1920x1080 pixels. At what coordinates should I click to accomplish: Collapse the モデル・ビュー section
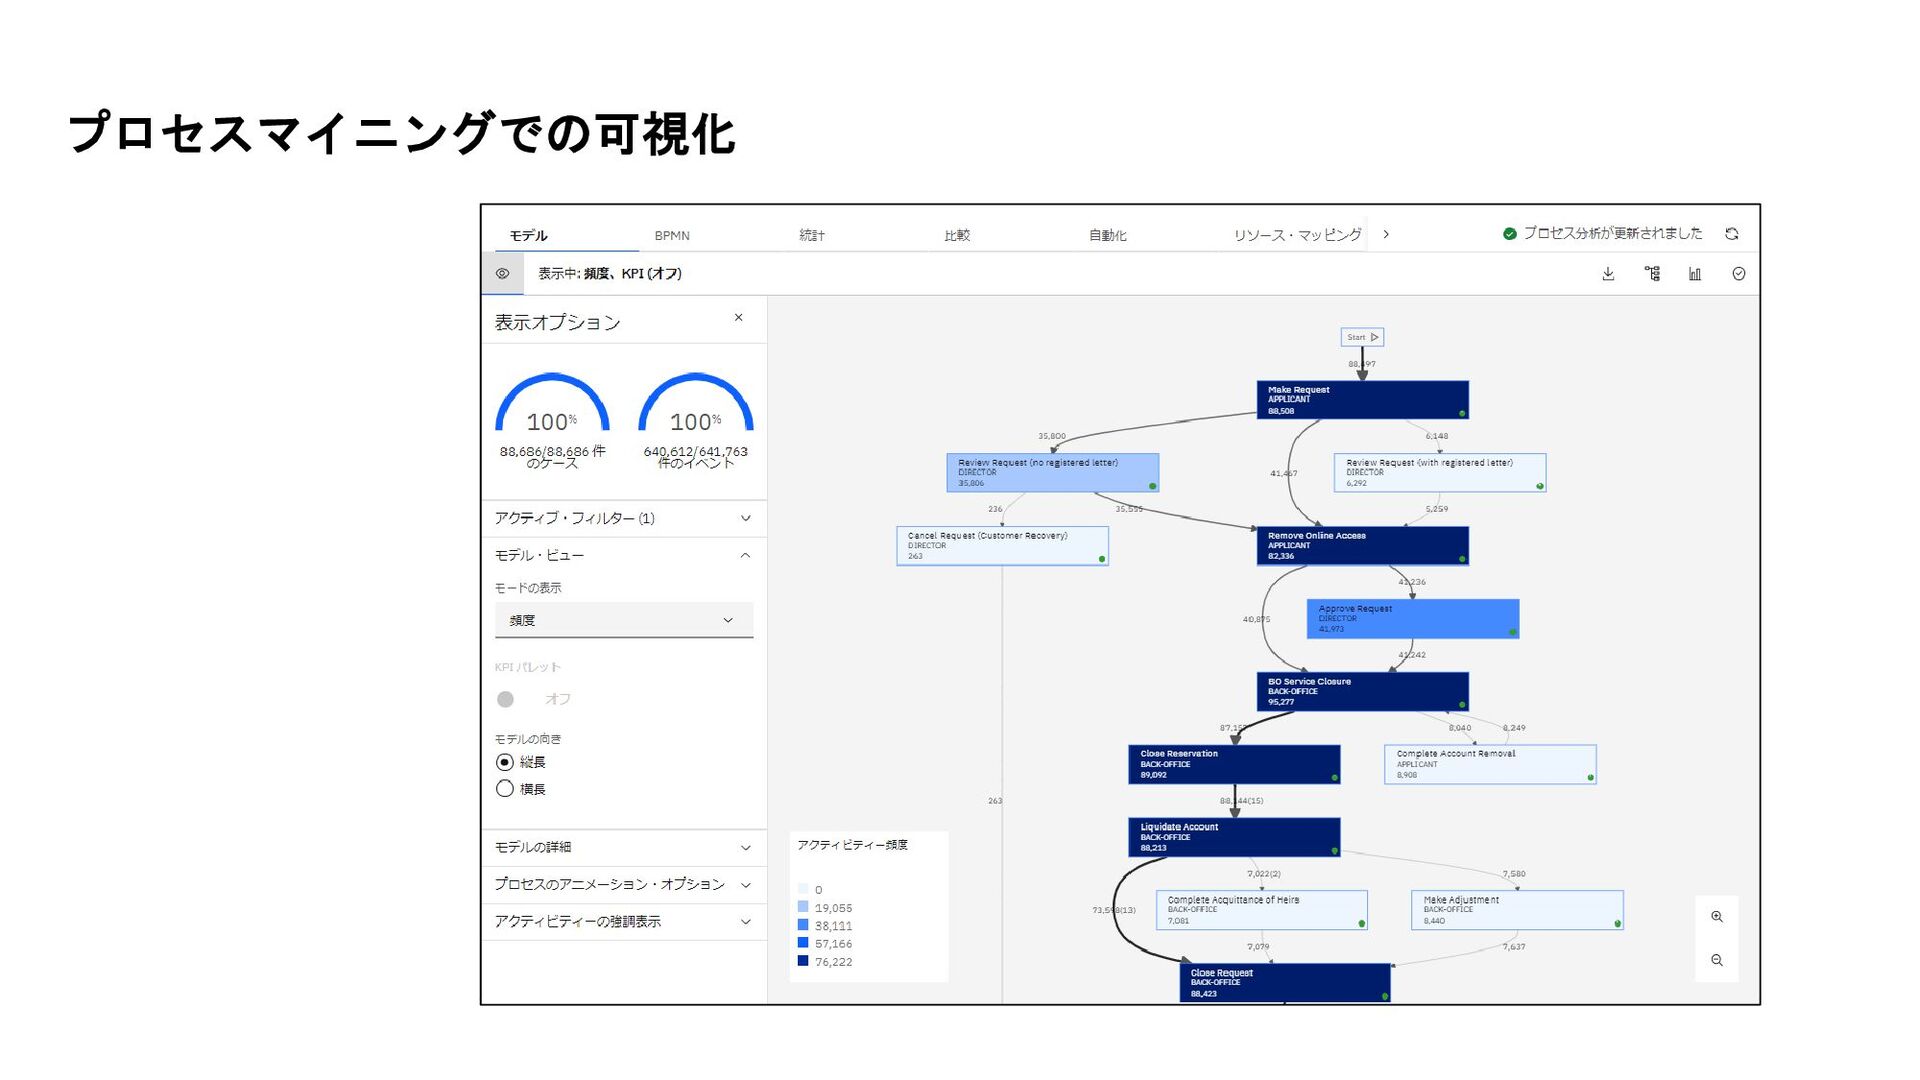coord(624,556)
